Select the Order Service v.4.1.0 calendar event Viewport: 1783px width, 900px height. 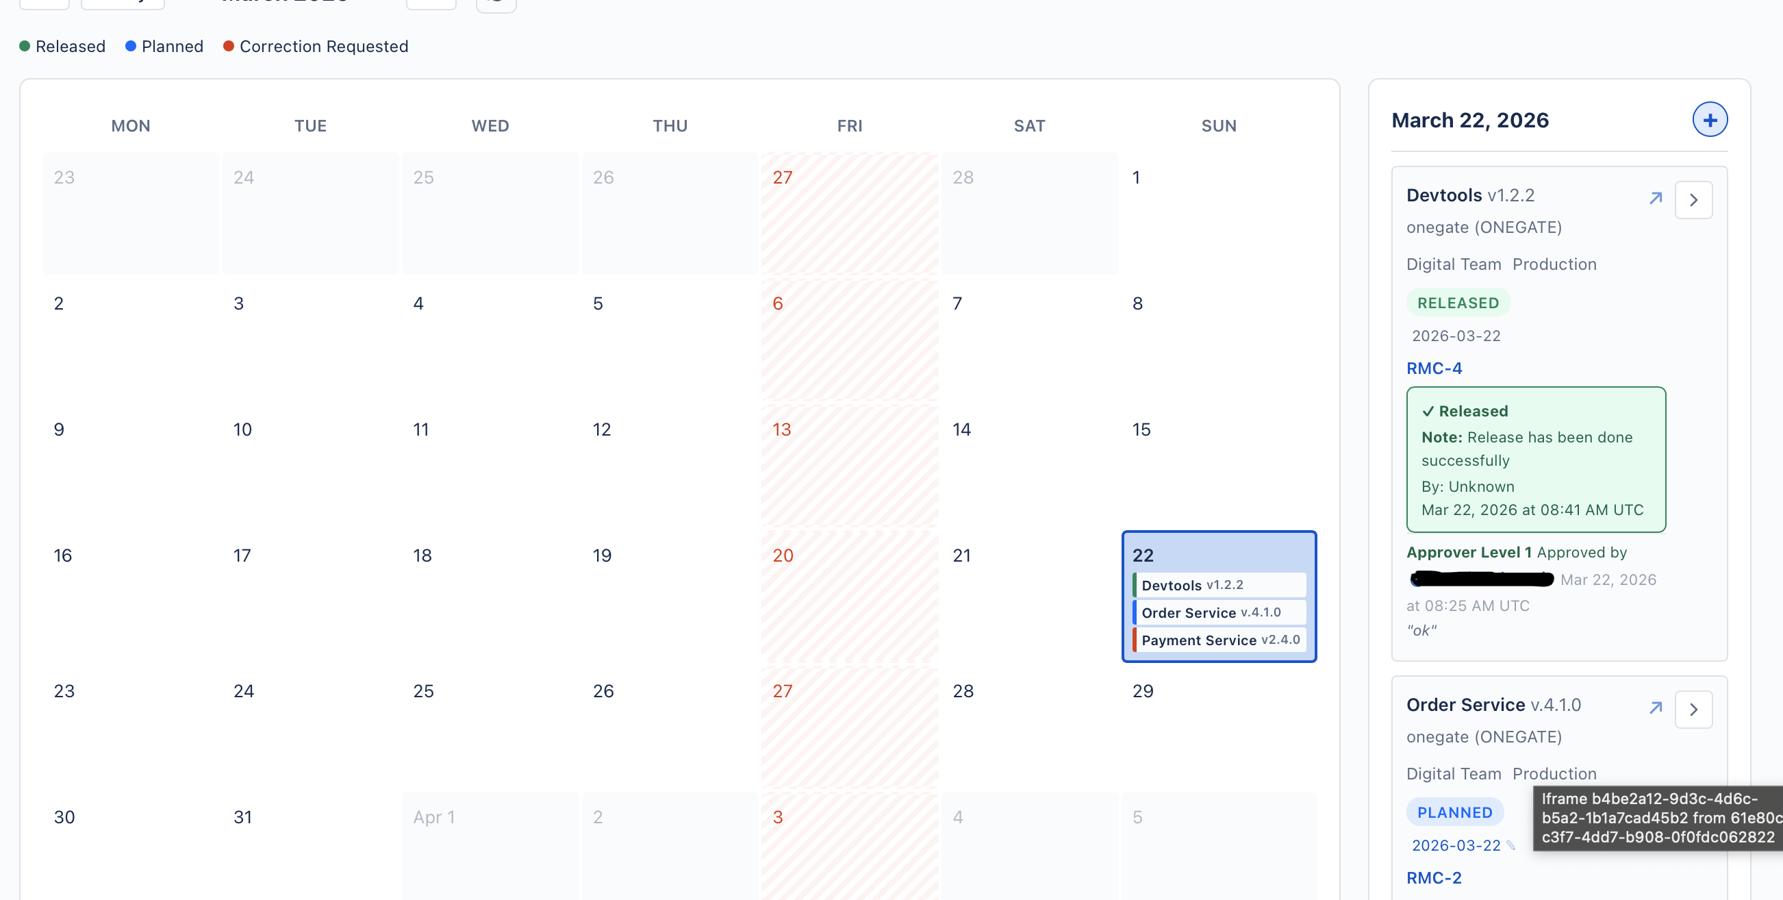click(1218, 612)
